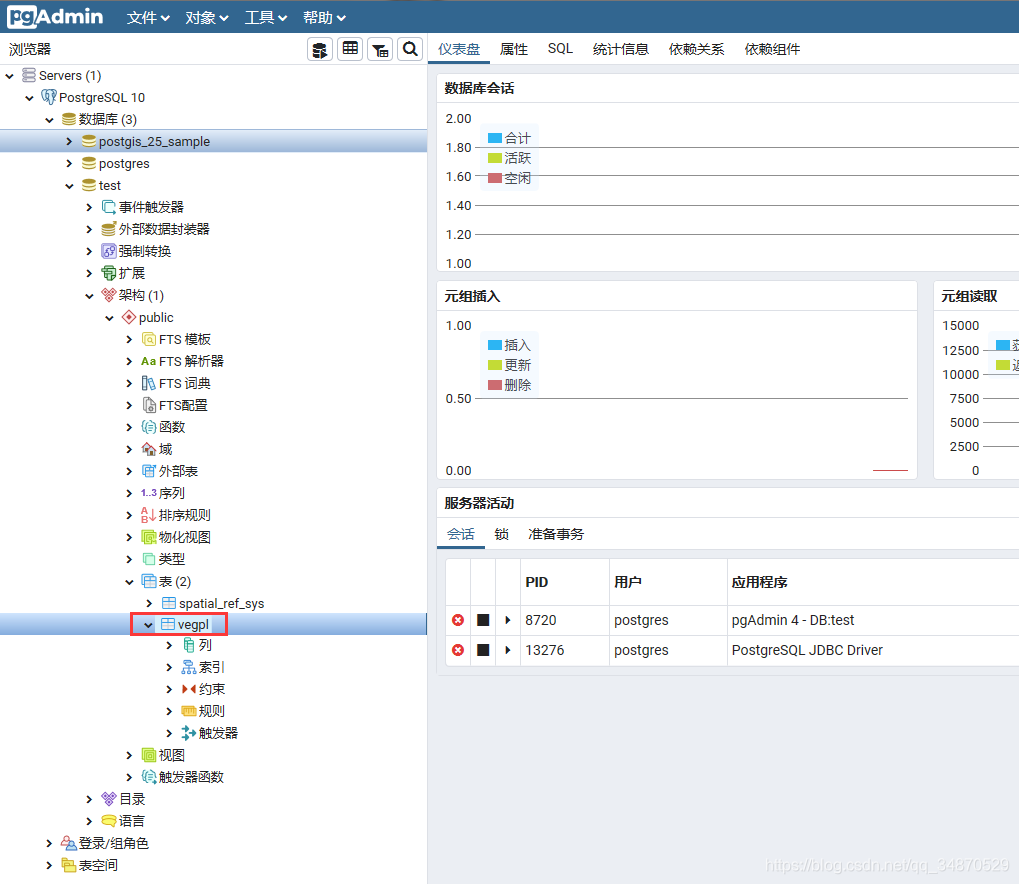Click the 函数 functions icon
The height and width of the screenshot is (884, 1019).
click(x=148, y=427)
